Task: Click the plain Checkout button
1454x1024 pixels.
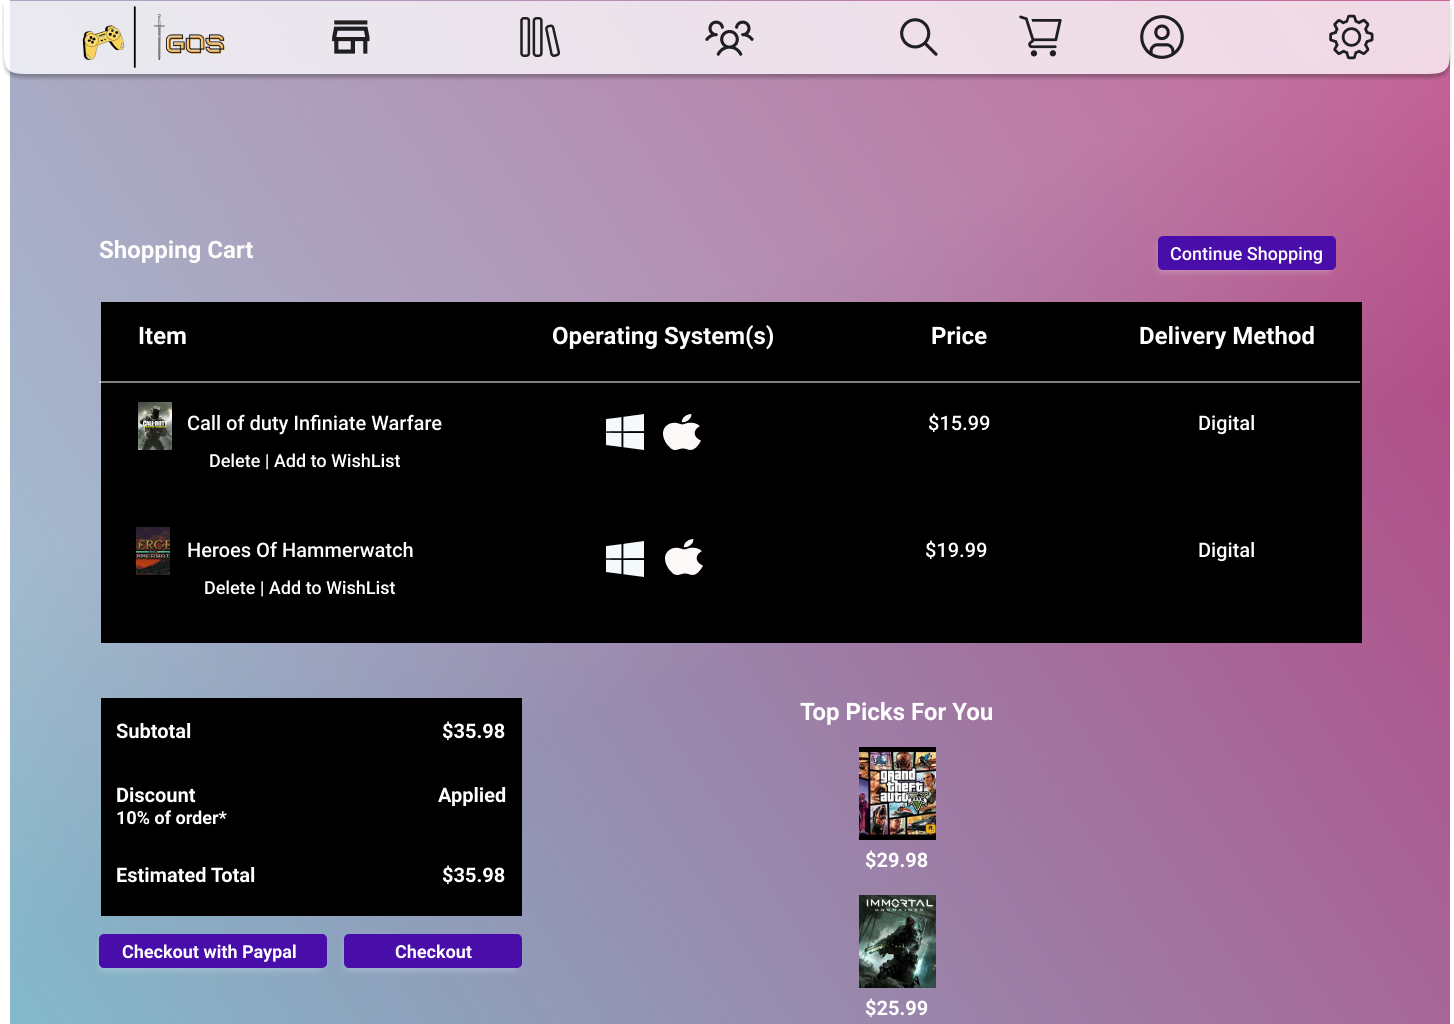Action: click(433, 951)
